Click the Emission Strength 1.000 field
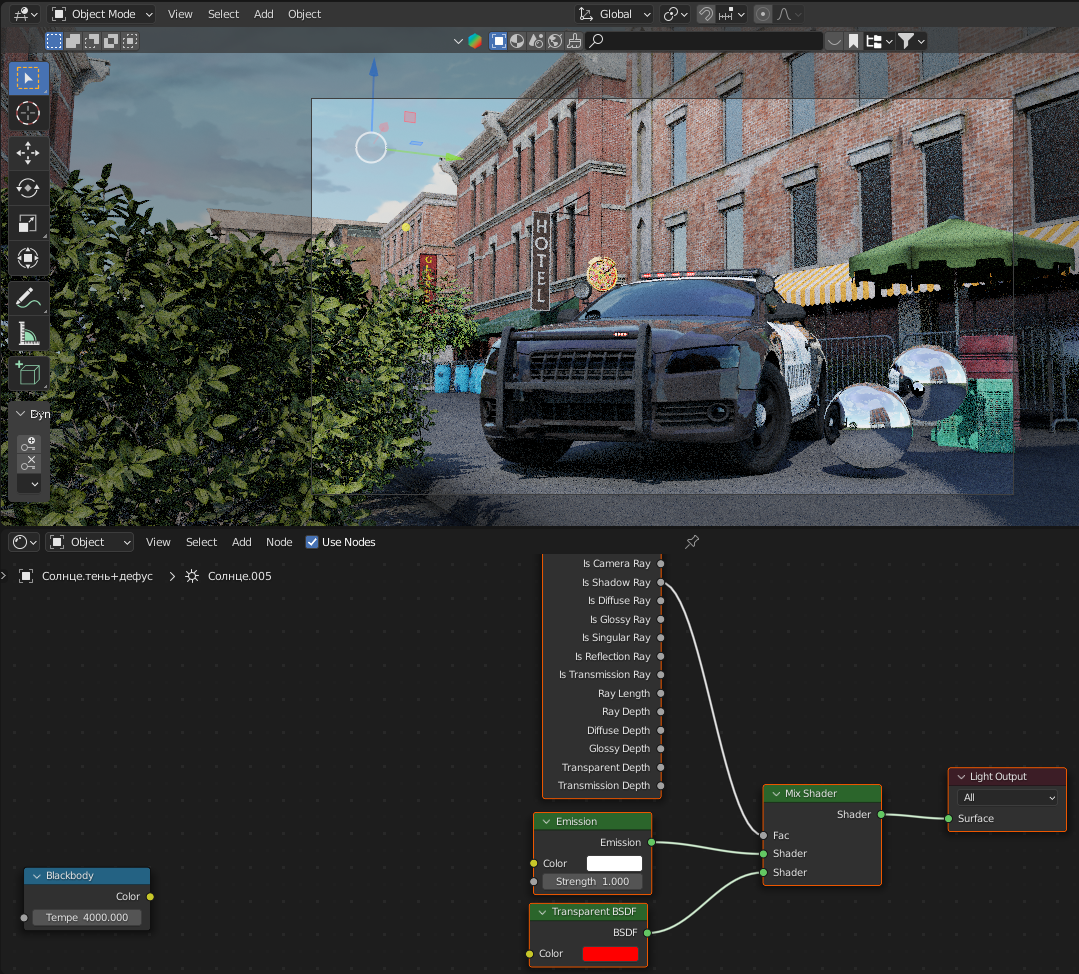The height and width of the screenshot is (974, 1079). tap(592, 882)
